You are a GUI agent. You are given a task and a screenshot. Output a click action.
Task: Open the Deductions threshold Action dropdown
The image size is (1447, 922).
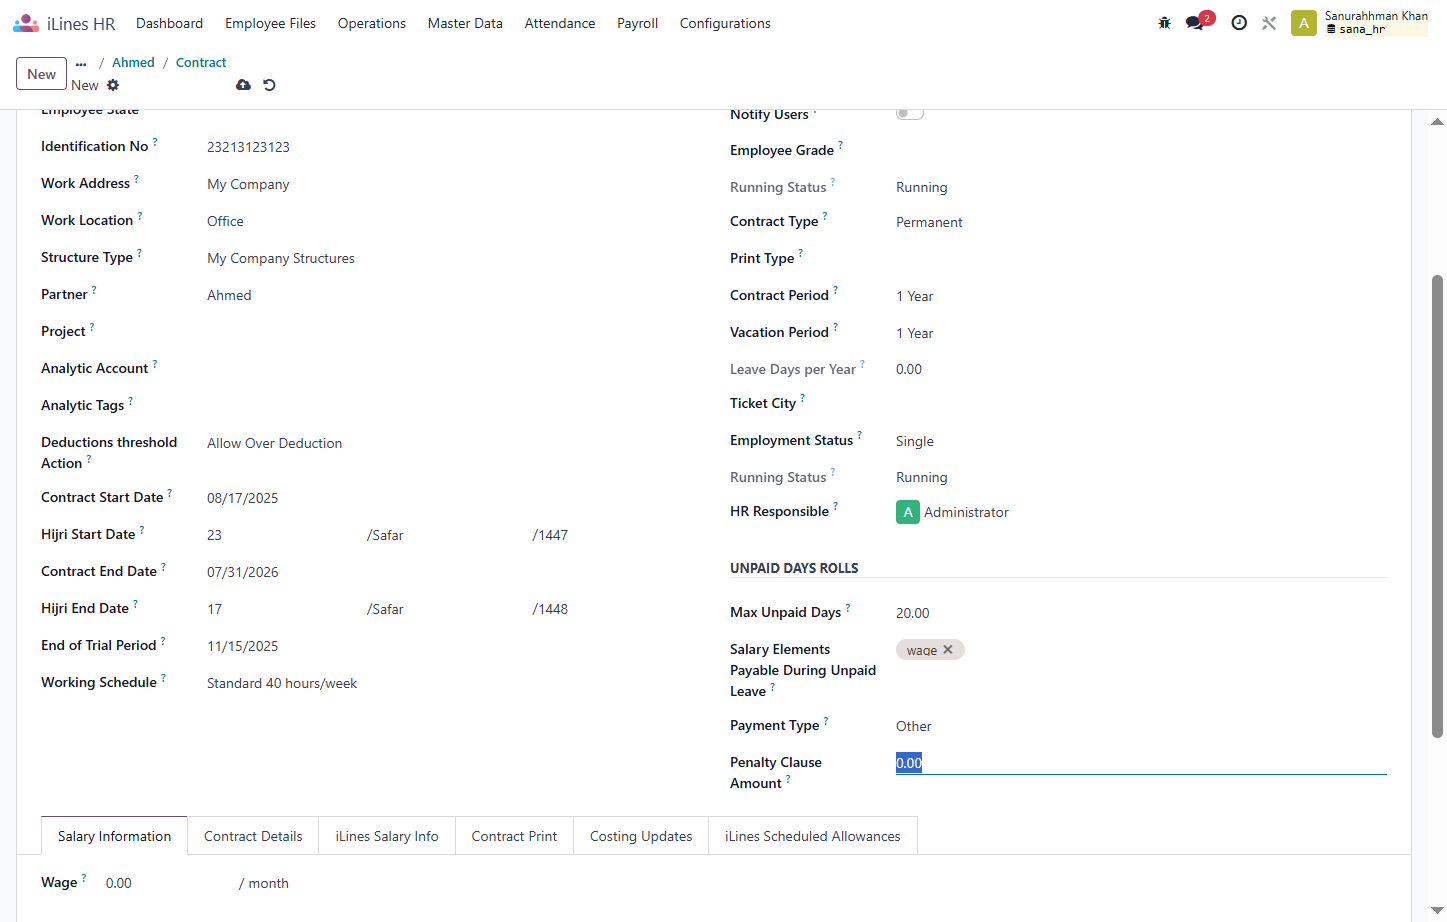pos(452,443)
